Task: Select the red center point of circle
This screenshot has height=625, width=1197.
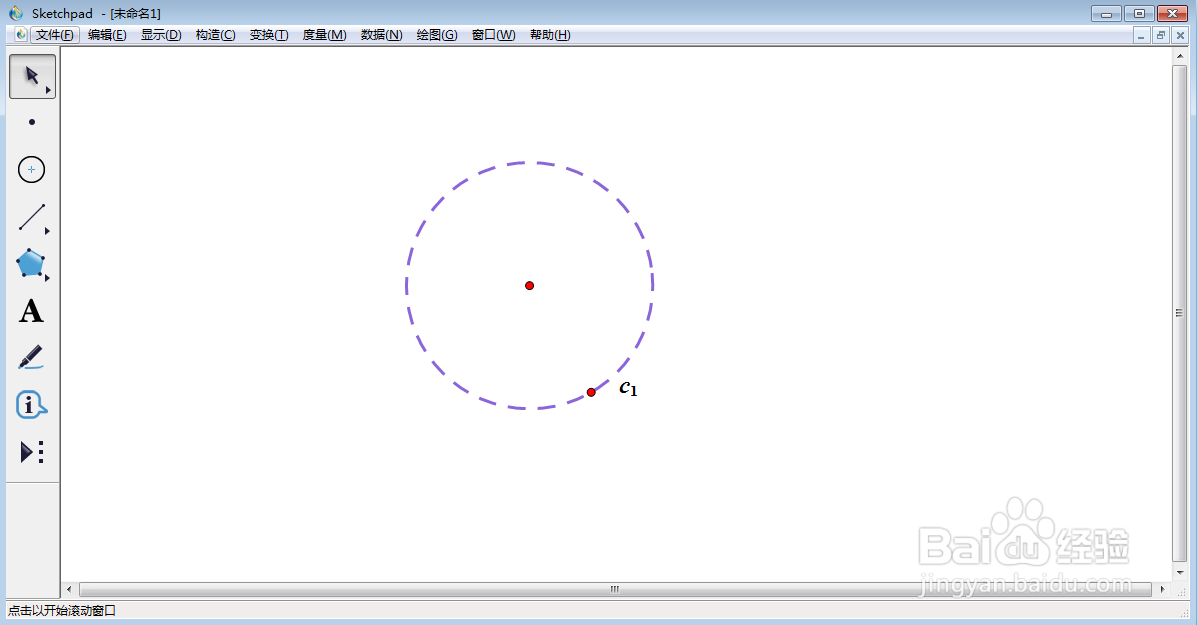Action: coord(529,285)
